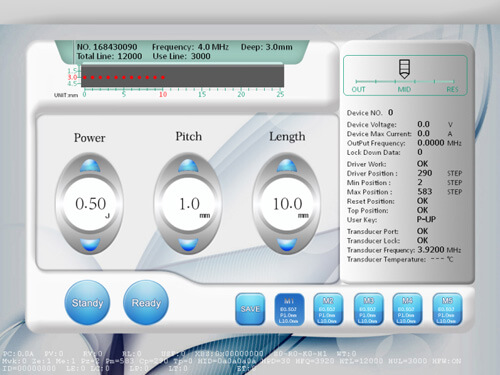Viewport: 500px width, 375px height.
Task: Click the Standy round button
Action: click(x=87, y=303)
